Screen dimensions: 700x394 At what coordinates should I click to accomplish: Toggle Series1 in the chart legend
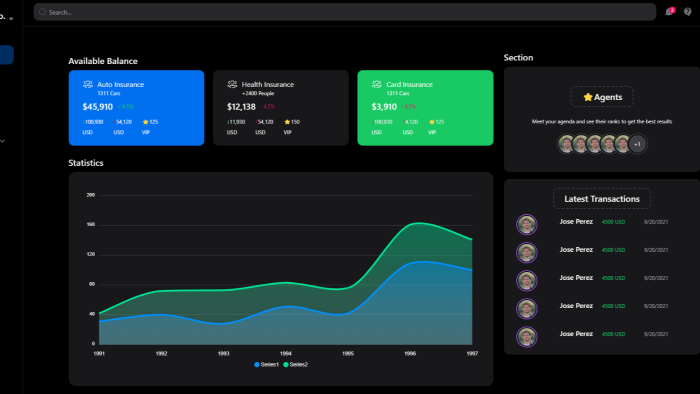[267, 365]
